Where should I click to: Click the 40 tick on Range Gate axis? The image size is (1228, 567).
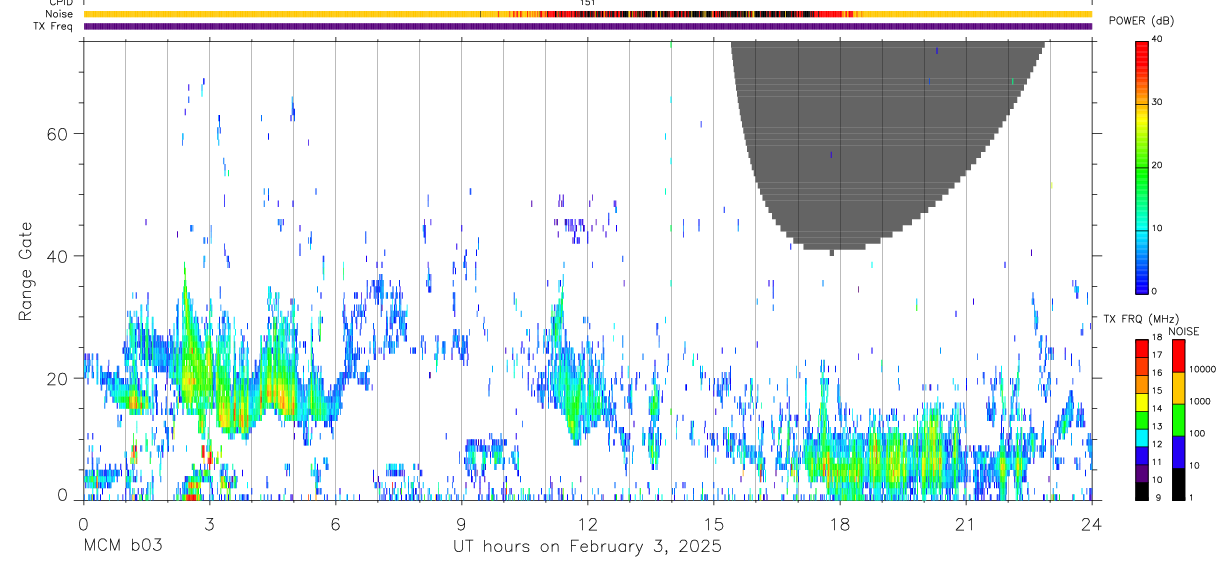click(x=58, y=256)
